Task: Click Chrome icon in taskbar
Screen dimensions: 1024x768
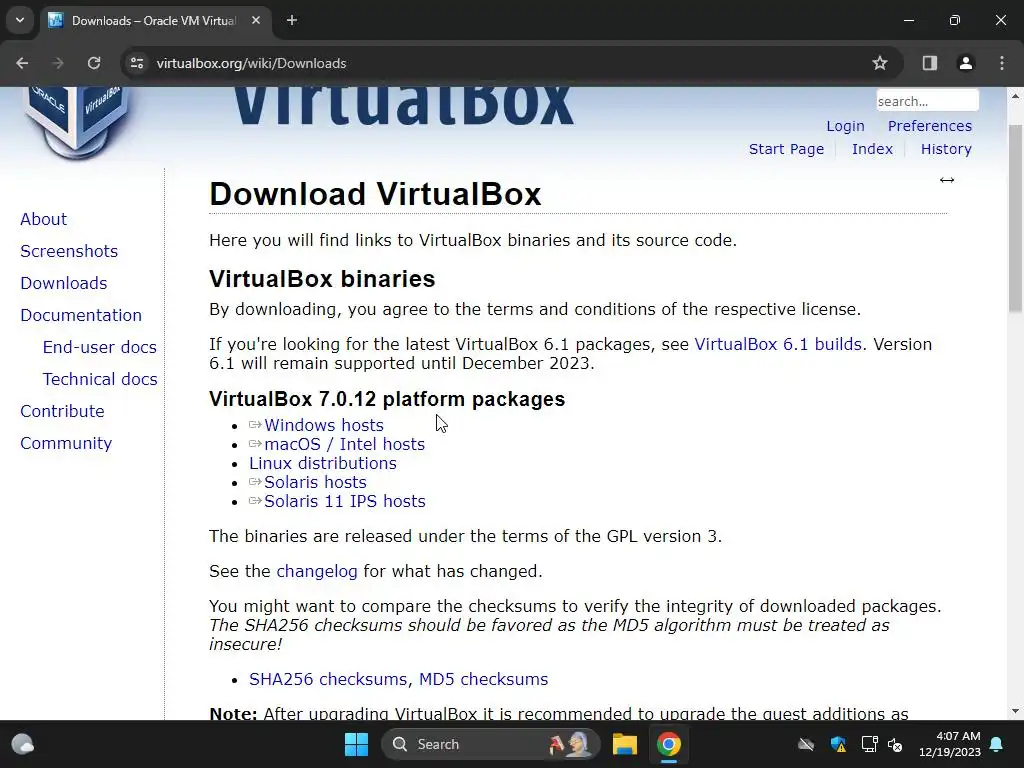Action: (x=669, y=744)
